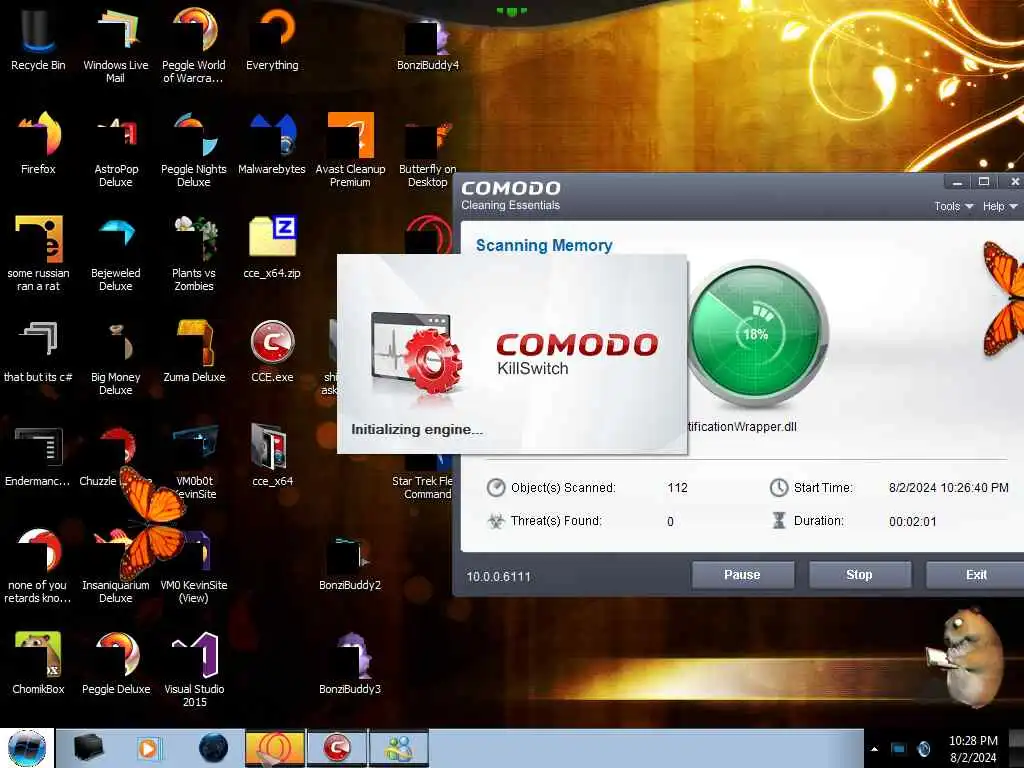Select the Endermanch desktop icon
Image resolution: width=1024 pixels, height=768 pixels.
(38, 456)
